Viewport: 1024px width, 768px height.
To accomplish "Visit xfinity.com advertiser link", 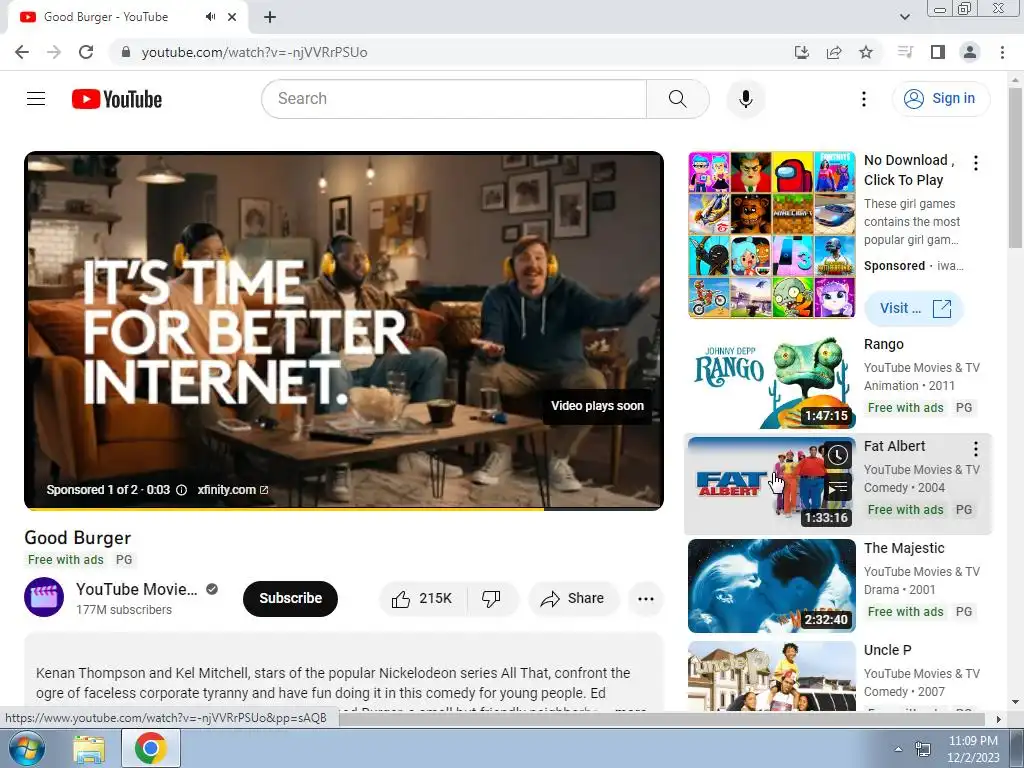I will tap(232, 490).
